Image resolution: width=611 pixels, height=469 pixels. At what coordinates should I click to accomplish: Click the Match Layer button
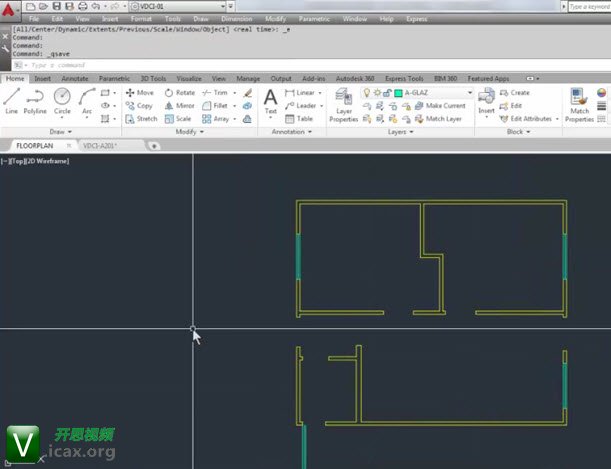438,119
